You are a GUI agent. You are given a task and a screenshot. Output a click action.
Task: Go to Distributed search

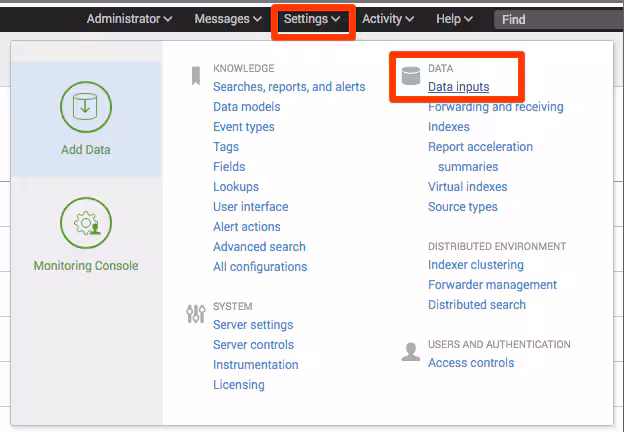(x=477, y=305)
